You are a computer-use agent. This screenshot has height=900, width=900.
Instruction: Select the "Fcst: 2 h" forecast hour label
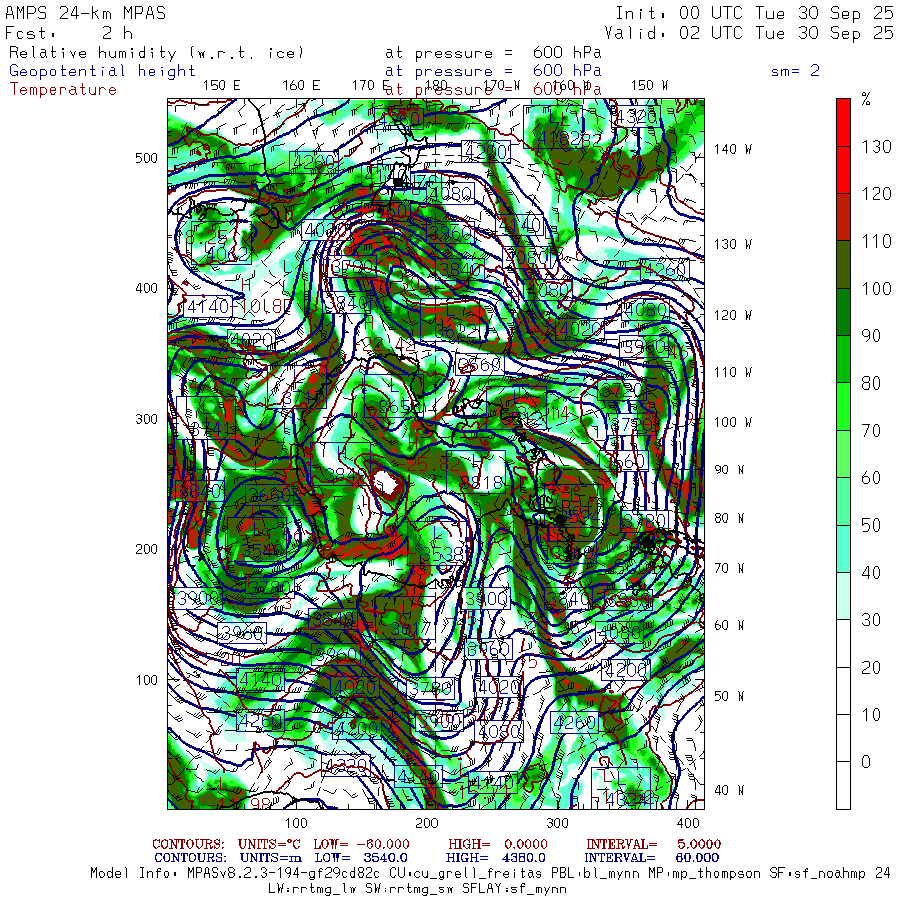[69, 33]
